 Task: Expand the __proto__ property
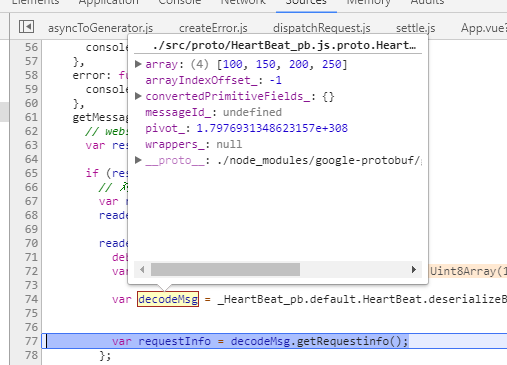[x=138, y=160]
